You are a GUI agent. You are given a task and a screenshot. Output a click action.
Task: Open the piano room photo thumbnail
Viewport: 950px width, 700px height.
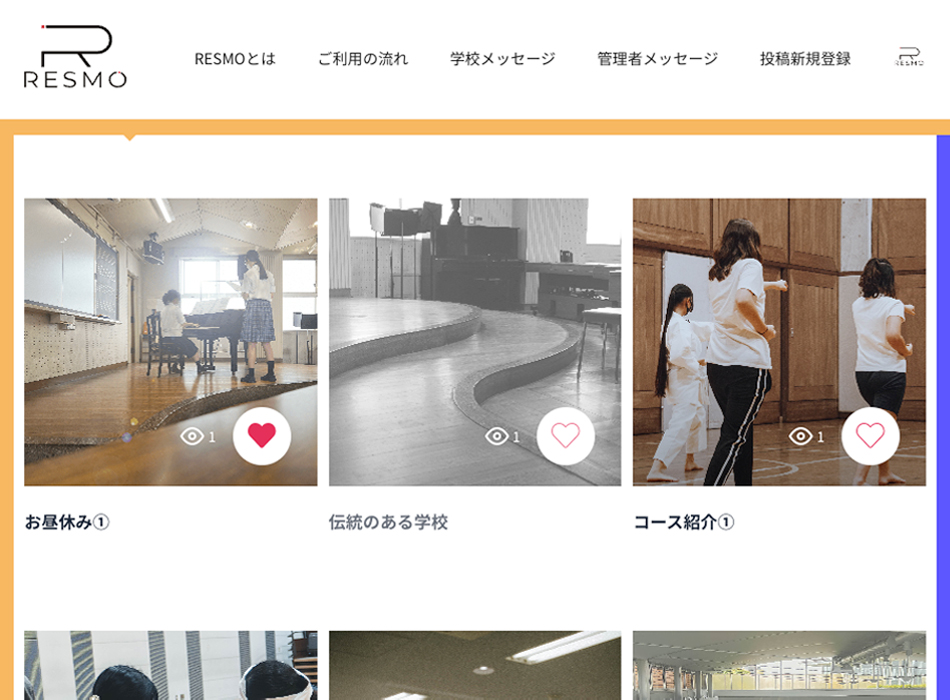point(171,342)
